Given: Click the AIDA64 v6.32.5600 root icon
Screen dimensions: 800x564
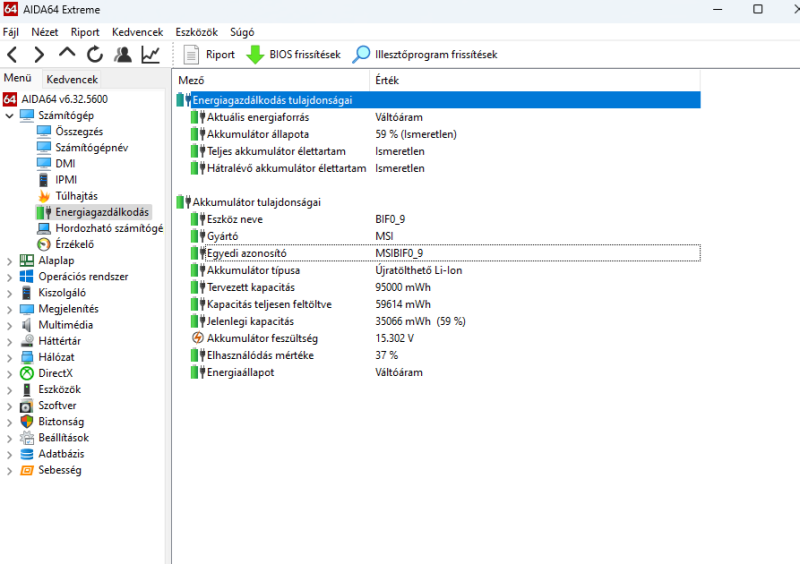Looking at the screenshot, I should [x=10, y=99].
